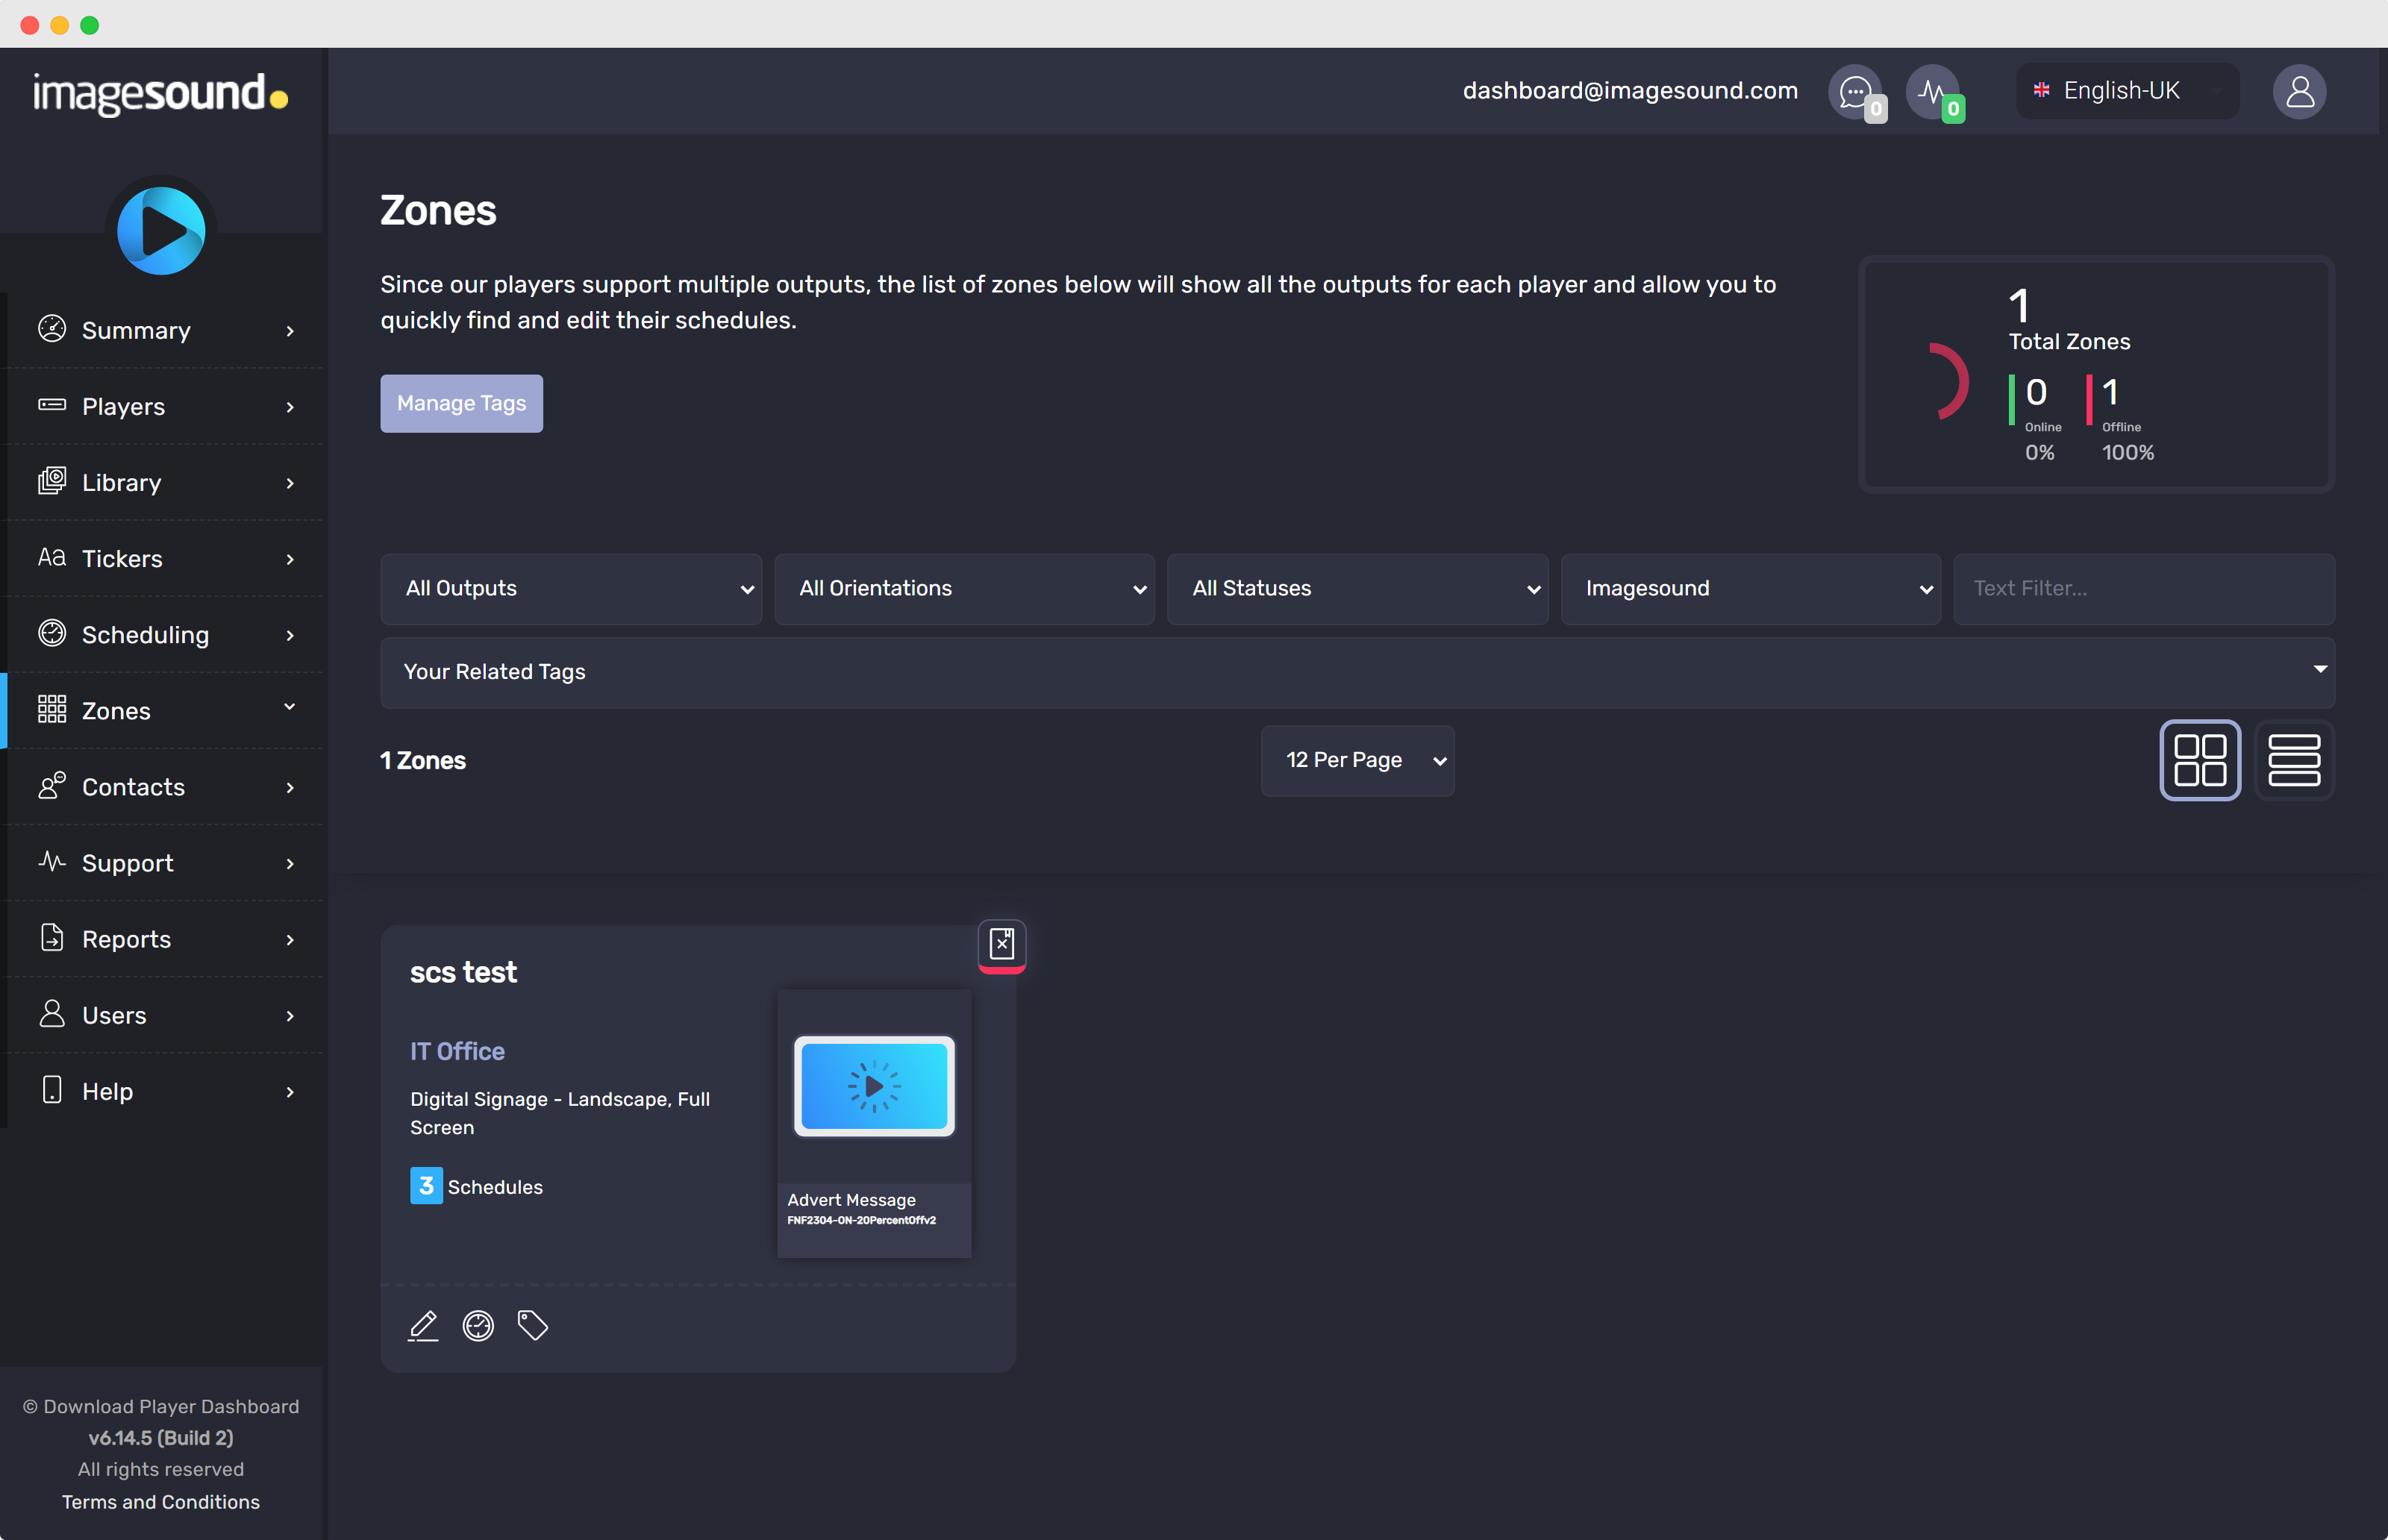
Task: Click the v6.14.5 (Build 2) version text
Action: [161, 1438]
